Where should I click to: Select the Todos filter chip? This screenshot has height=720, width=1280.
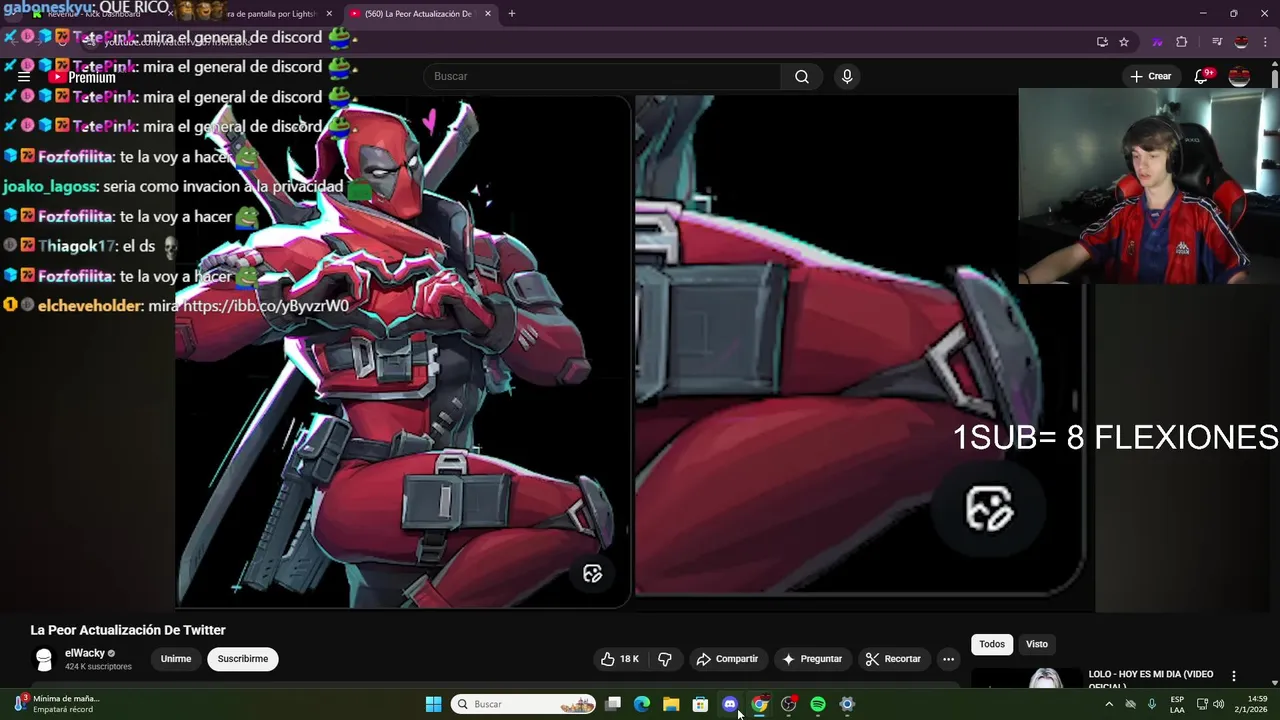coord(992,644)
